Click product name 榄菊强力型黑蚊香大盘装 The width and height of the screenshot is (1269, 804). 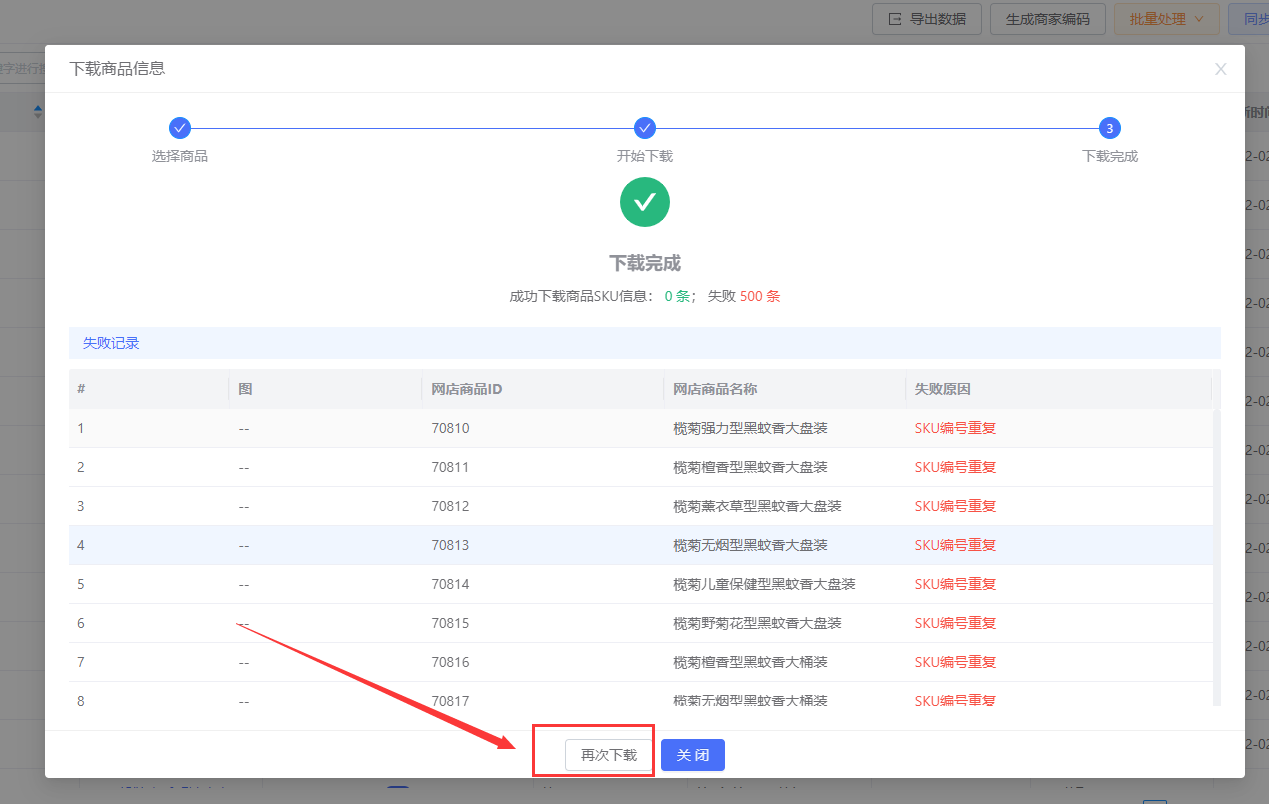pyautogui.click(x=750, y=428)
